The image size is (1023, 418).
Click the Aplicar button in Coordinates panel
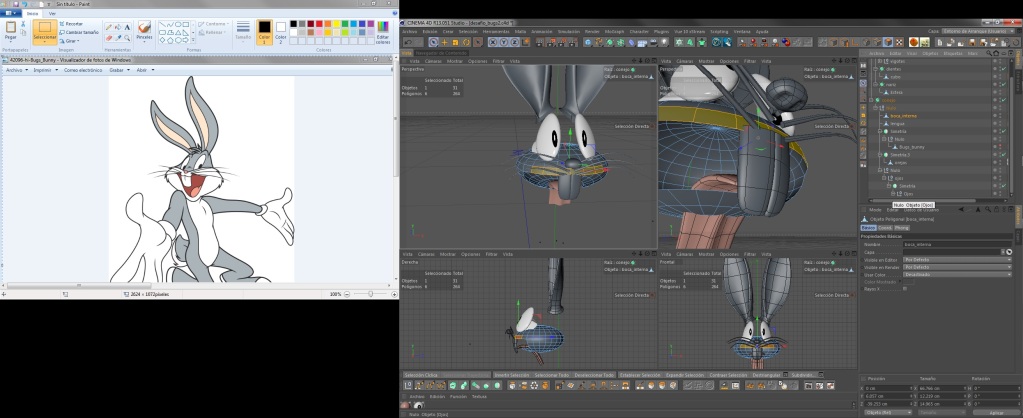pyautogui.click(x=996, y=412)
